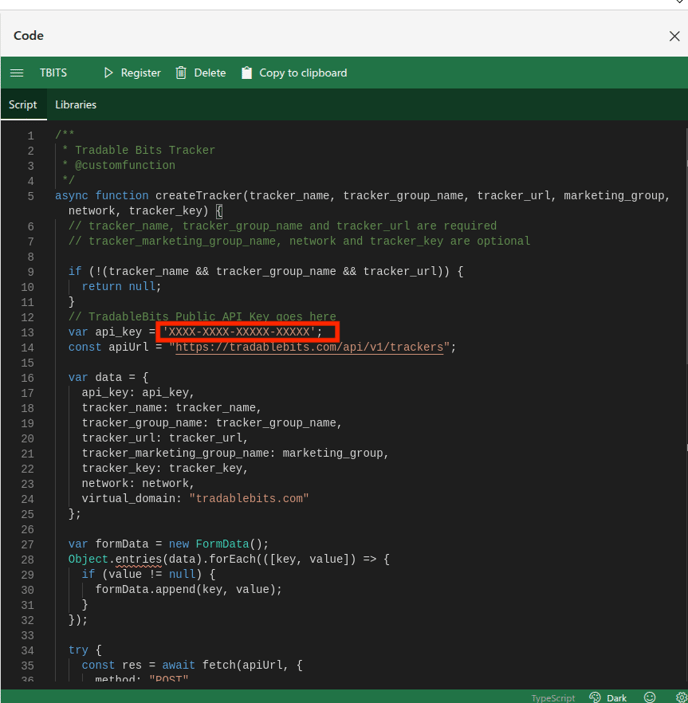688x703 pixels.
Task: Click the "return null;" statement
Action: tap(121, 286)
